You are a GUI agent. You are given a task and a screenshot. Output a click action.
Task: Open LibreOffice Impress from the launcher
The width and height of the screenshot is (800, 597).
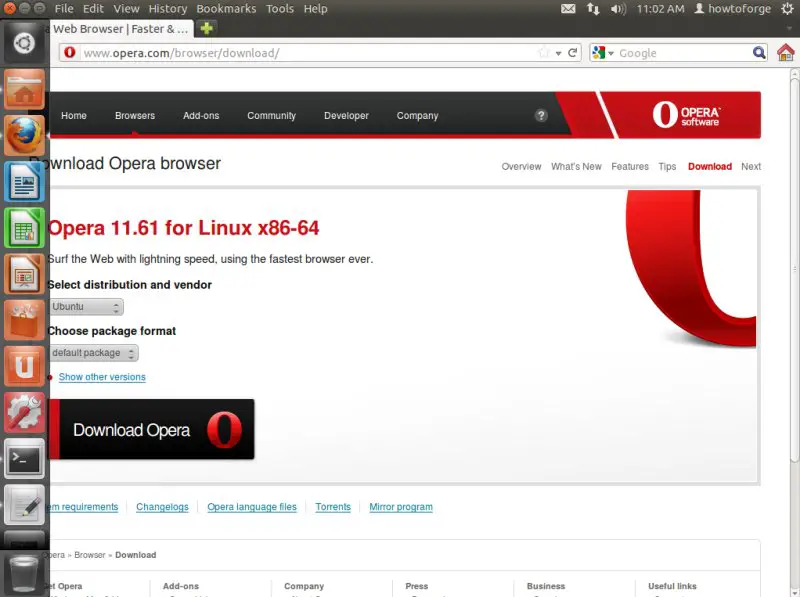pos(24,274)
